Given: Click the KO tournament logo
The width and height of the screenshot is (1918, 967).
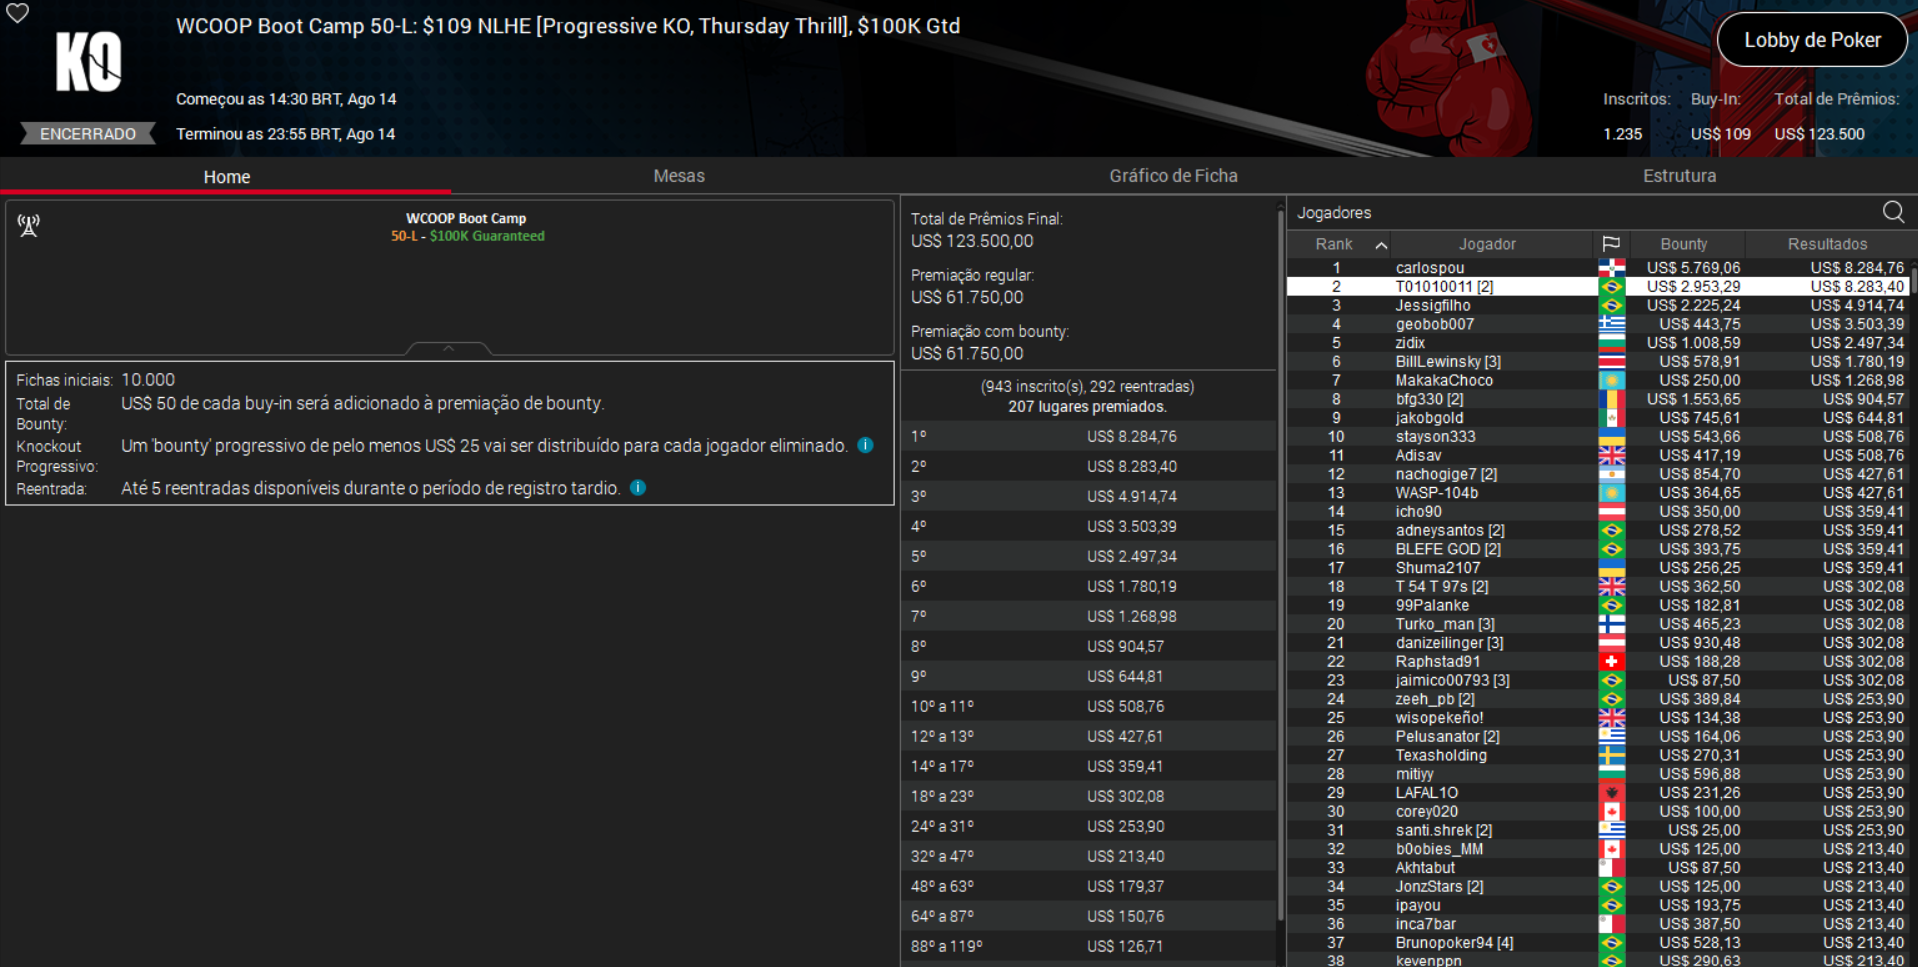Looking at the screenshot, I should (88, 62).
